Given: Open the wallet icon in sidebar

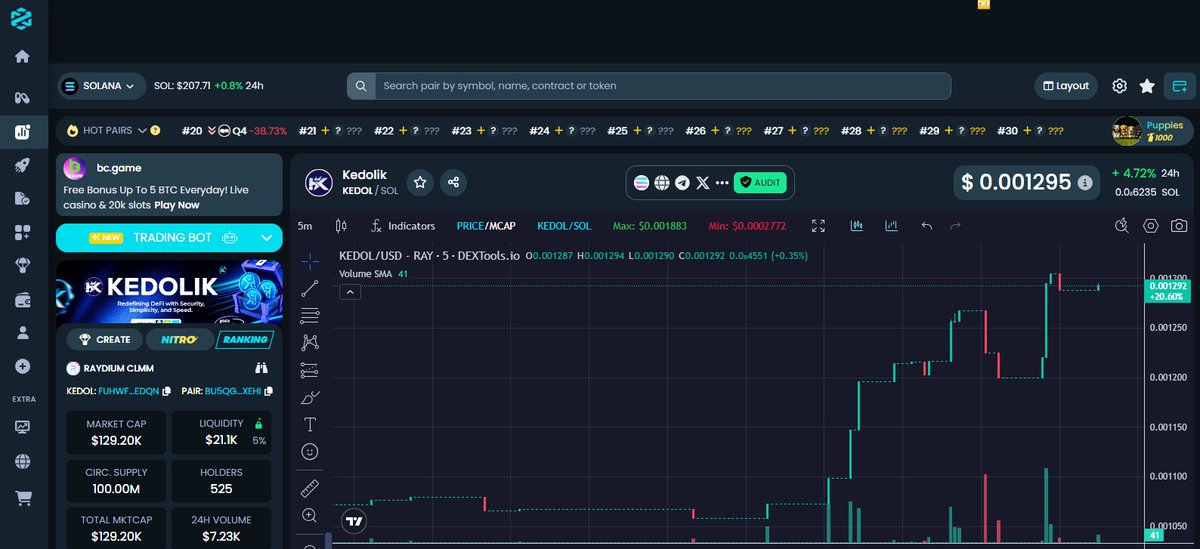Looking at the screenshot, I should [x=22, y=299].
